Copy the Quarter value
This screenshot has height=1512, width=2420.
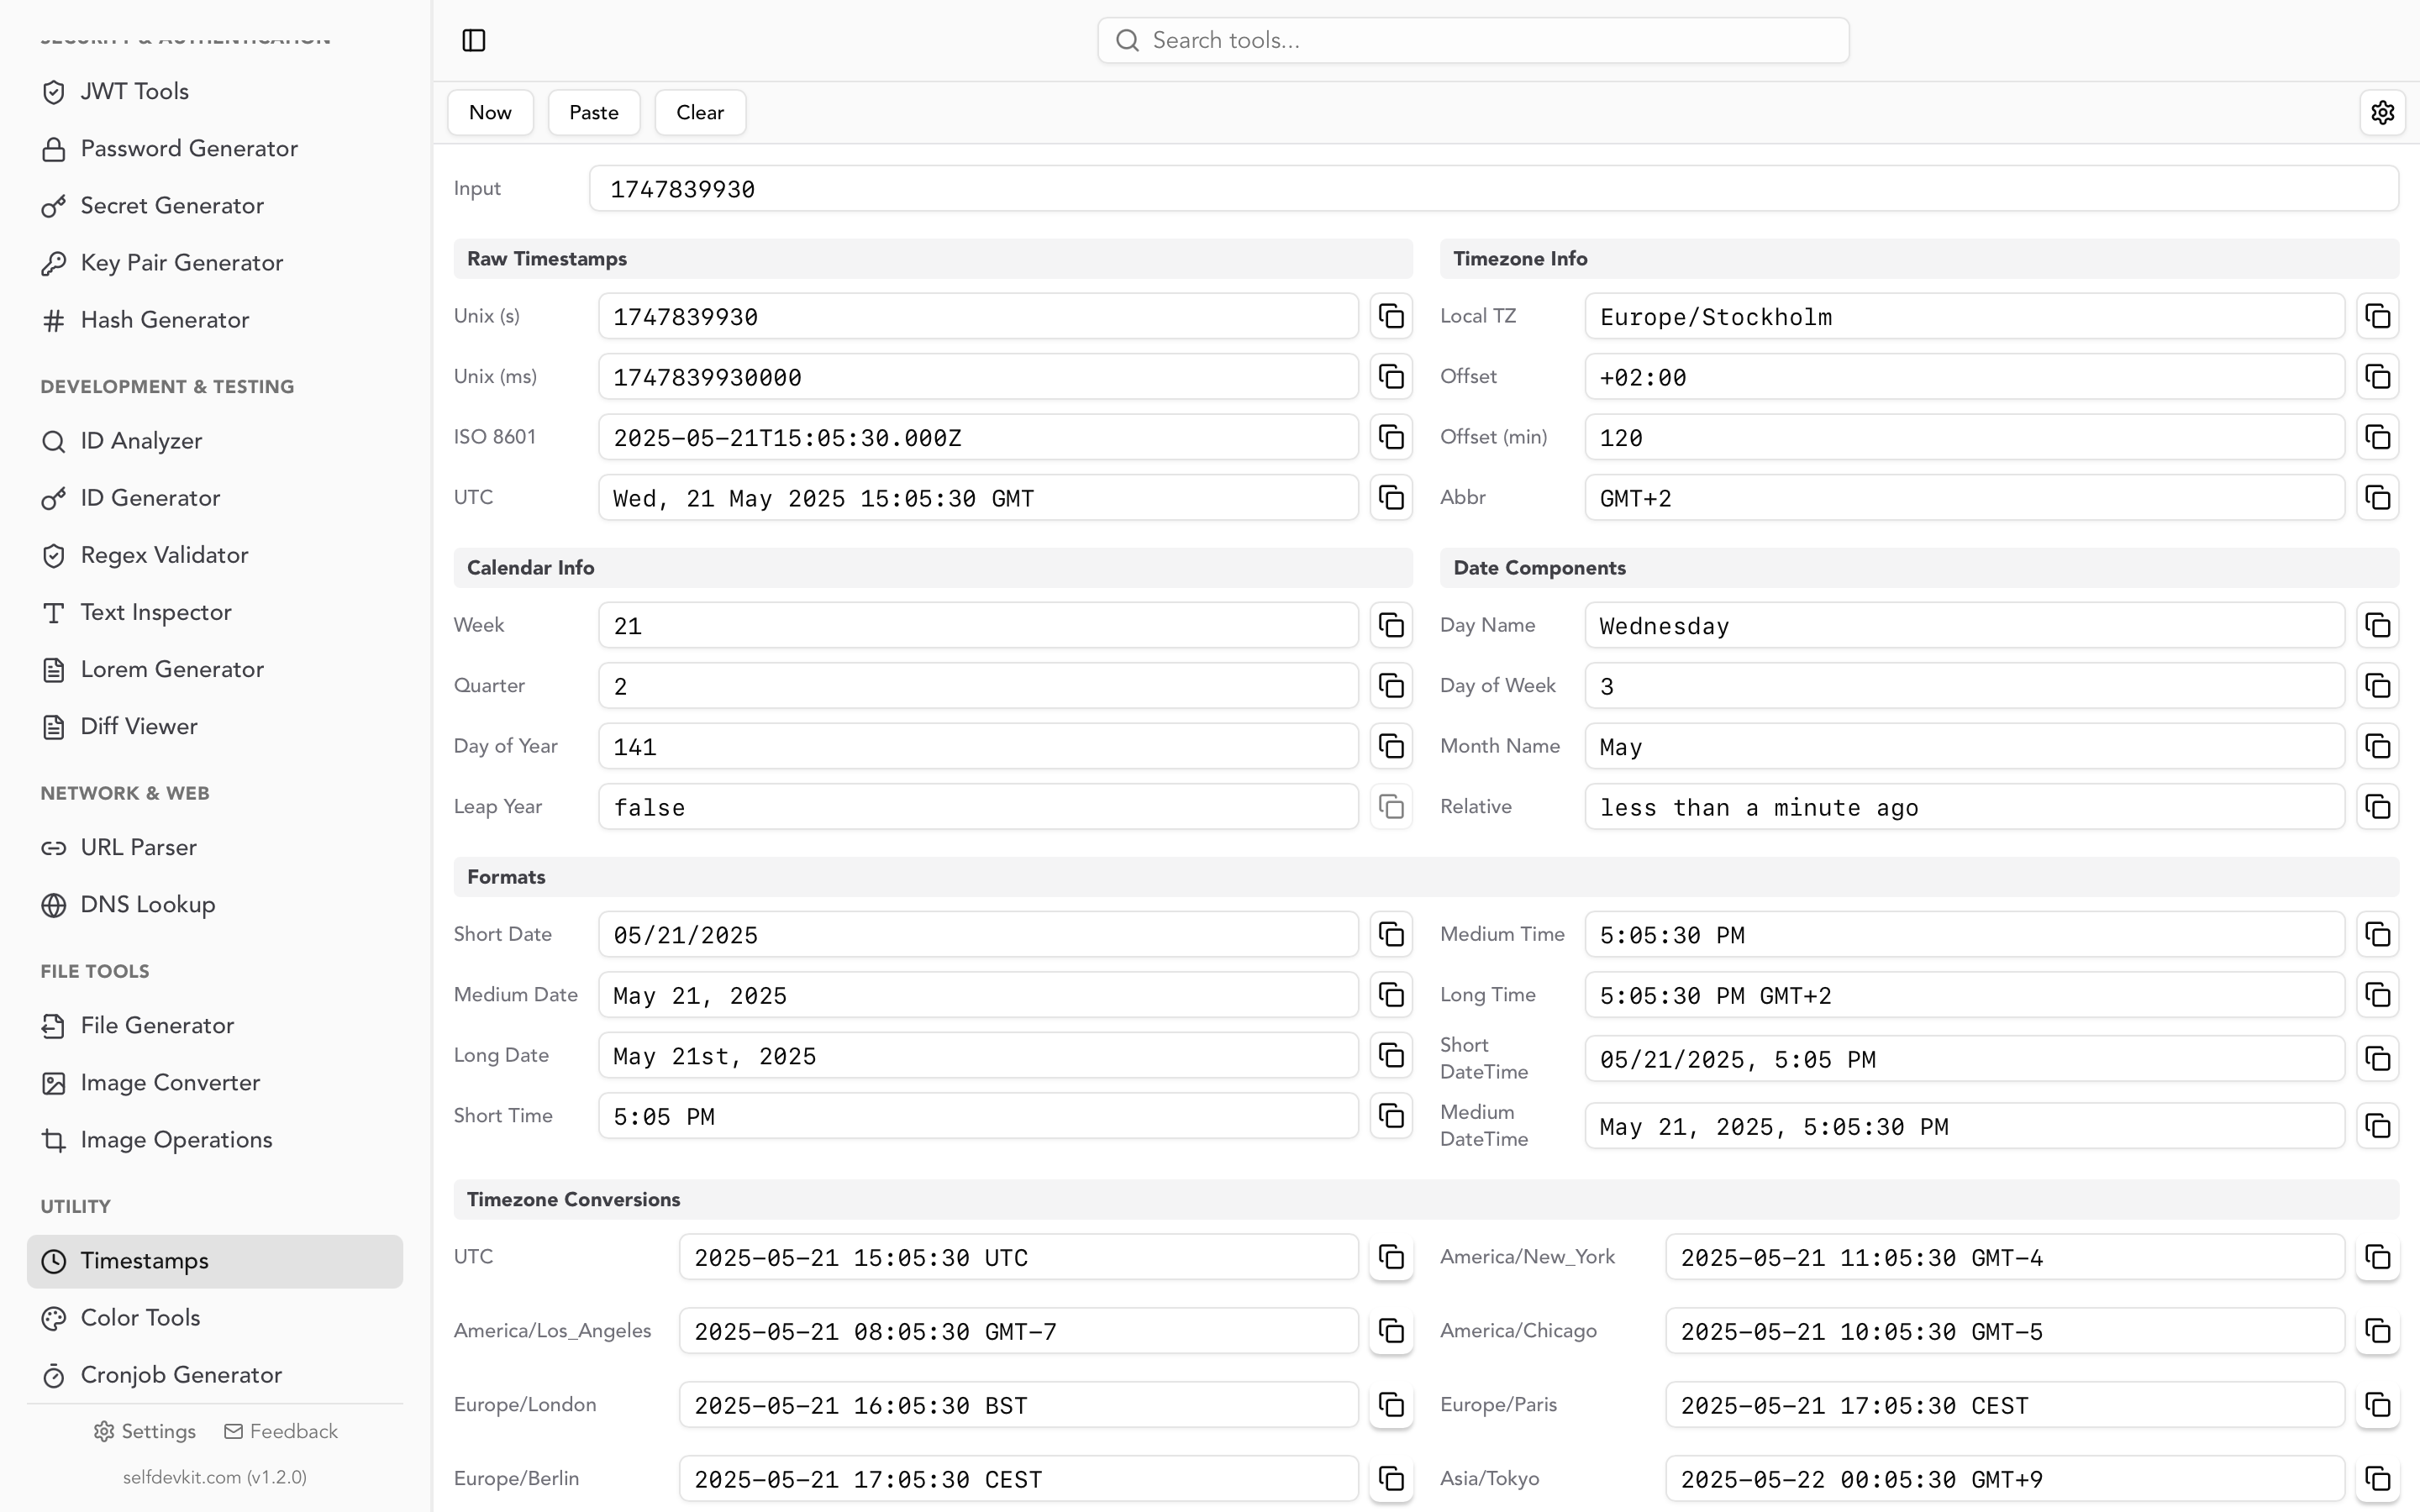[1391, 686]
